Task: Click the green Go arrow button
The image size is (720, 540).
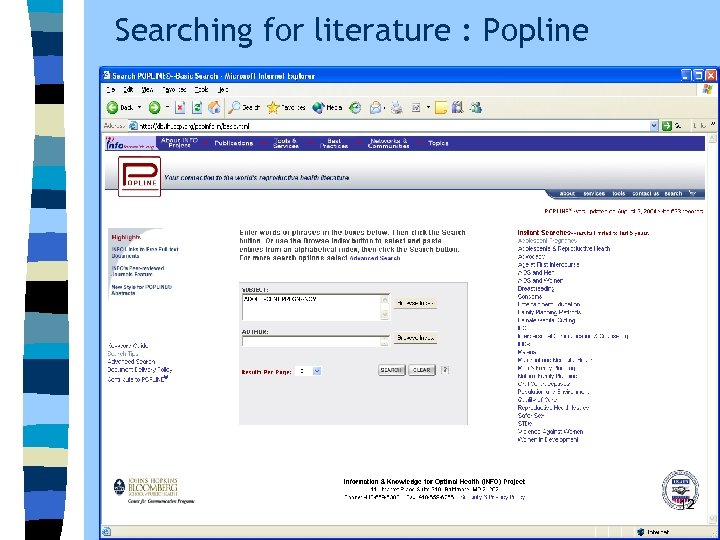Action: [x=667, y=126]
